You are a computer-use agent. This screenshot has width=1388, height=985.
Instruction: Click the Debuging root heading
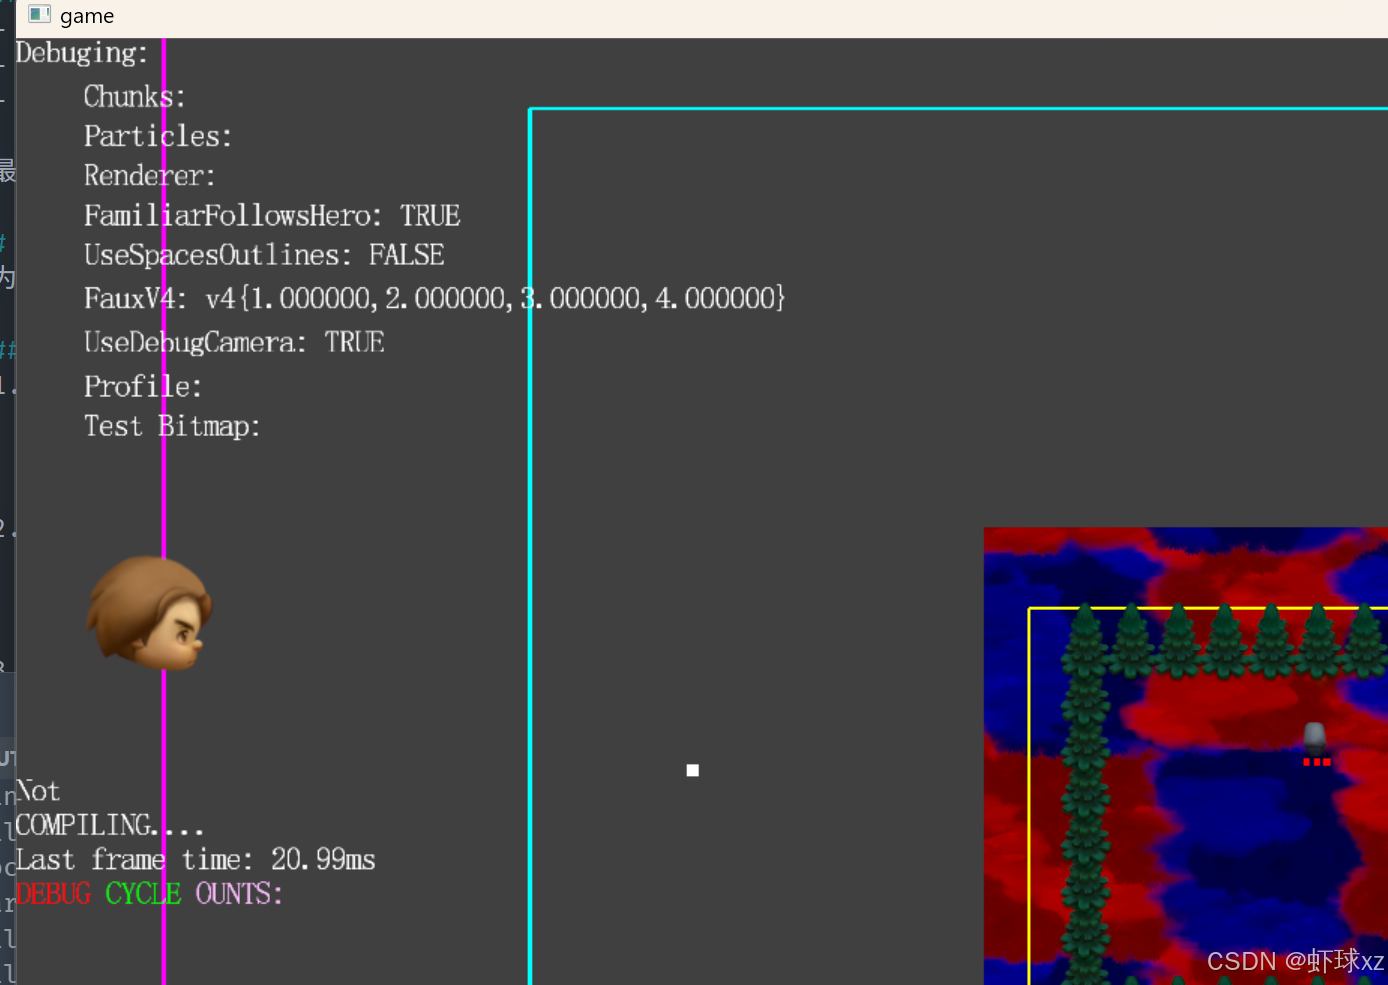point(81,53)
